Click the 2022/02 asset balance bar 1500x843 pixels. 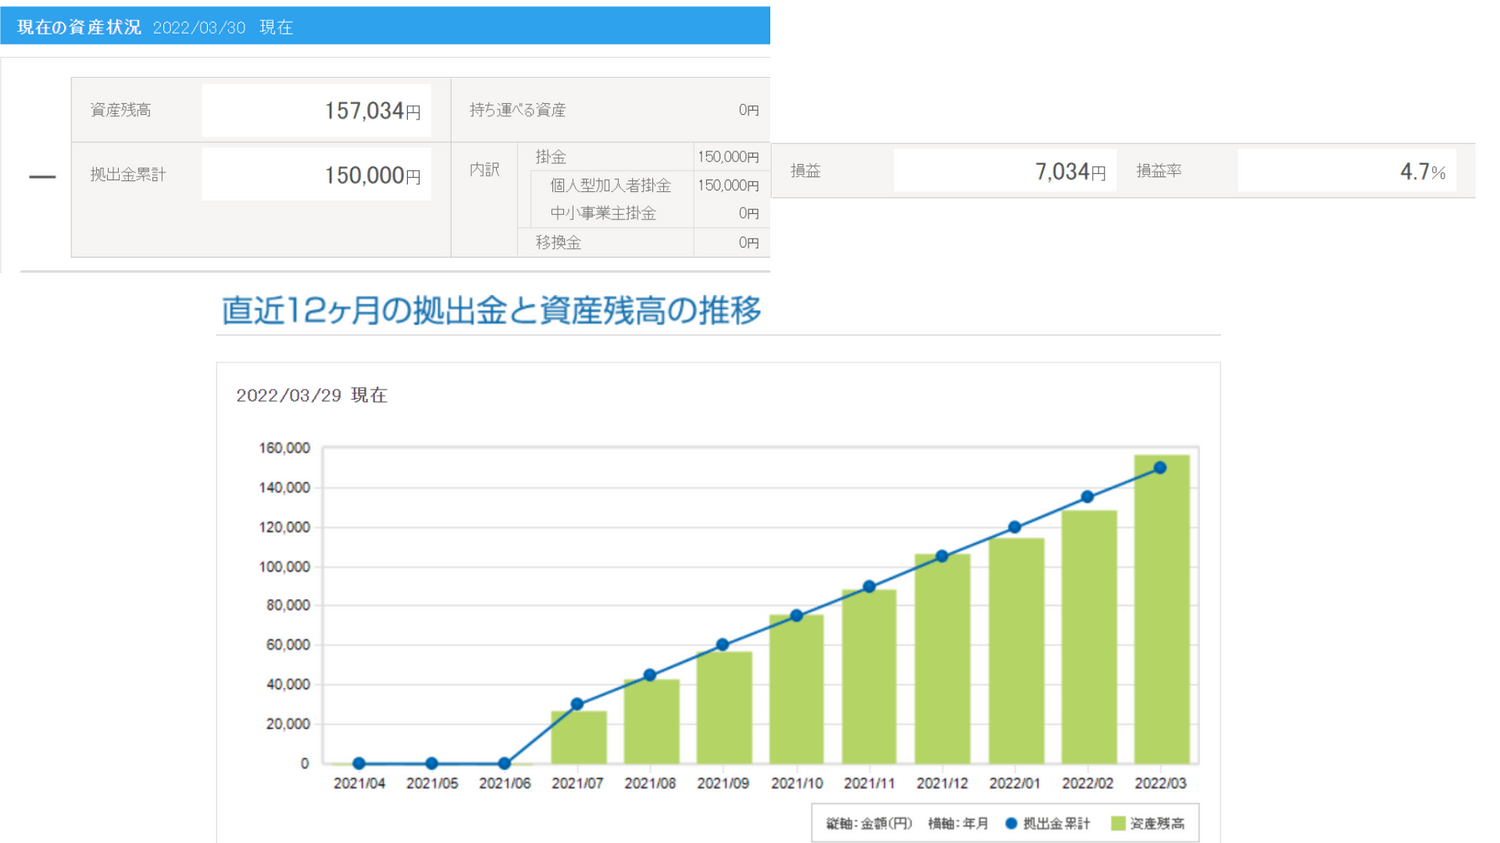(1089, 638)
